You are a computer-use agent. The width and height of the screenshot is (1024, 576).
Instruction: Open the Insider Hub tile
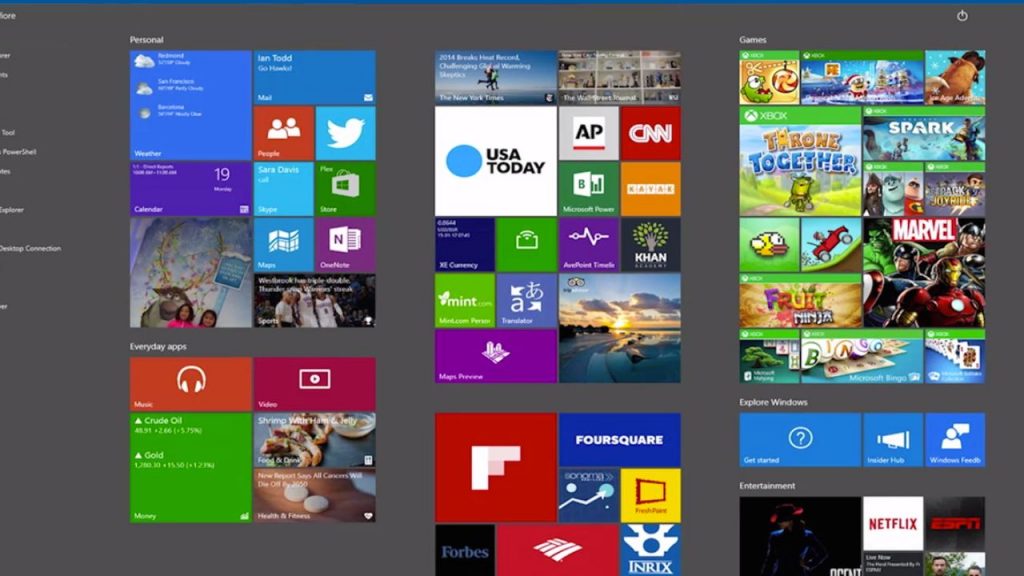point(892,440)
